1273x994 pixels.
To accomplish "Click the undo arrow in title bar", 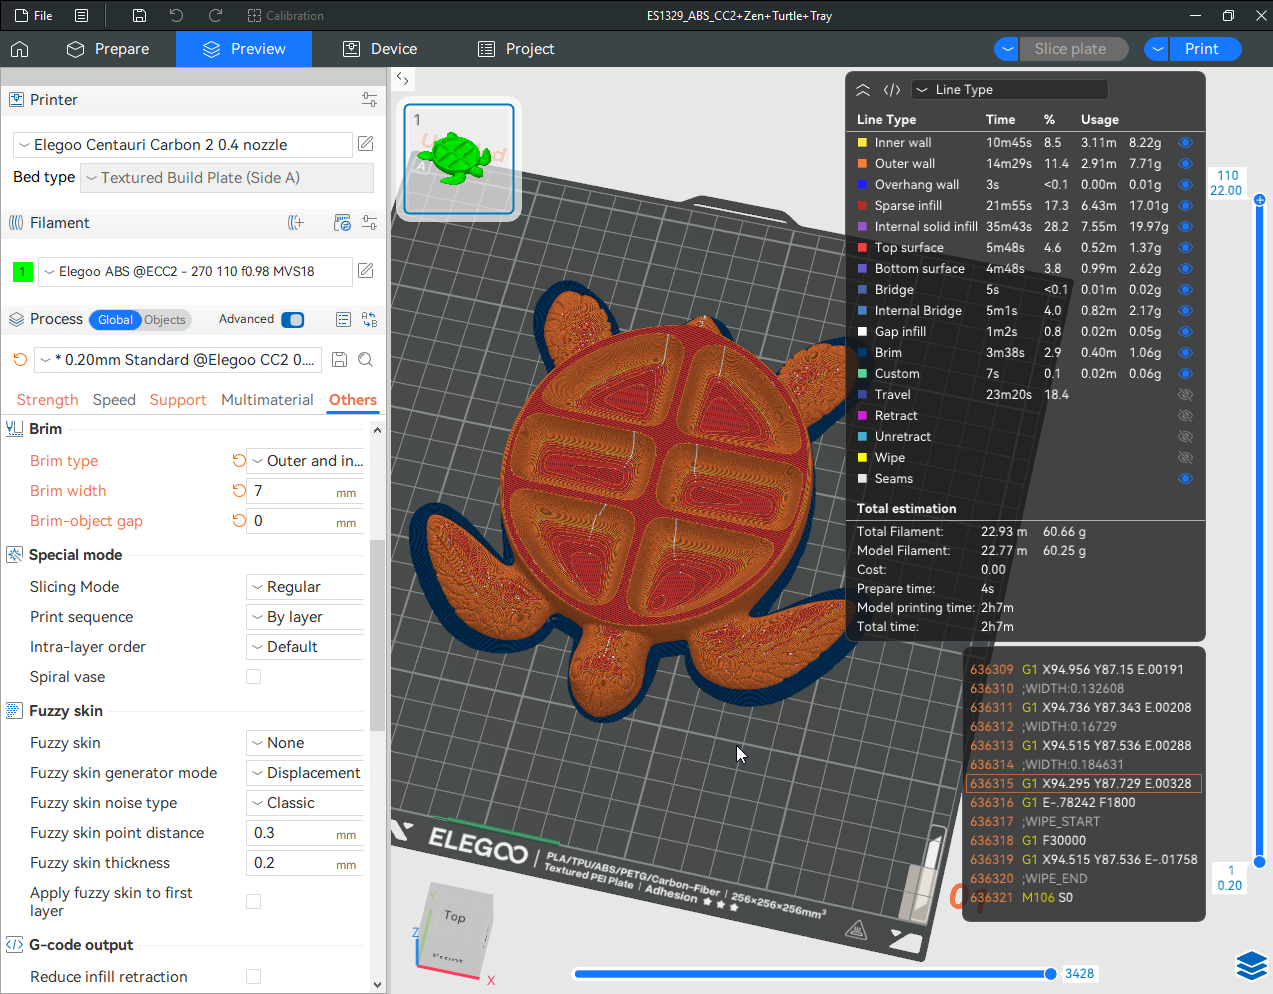I will (177, 16).
